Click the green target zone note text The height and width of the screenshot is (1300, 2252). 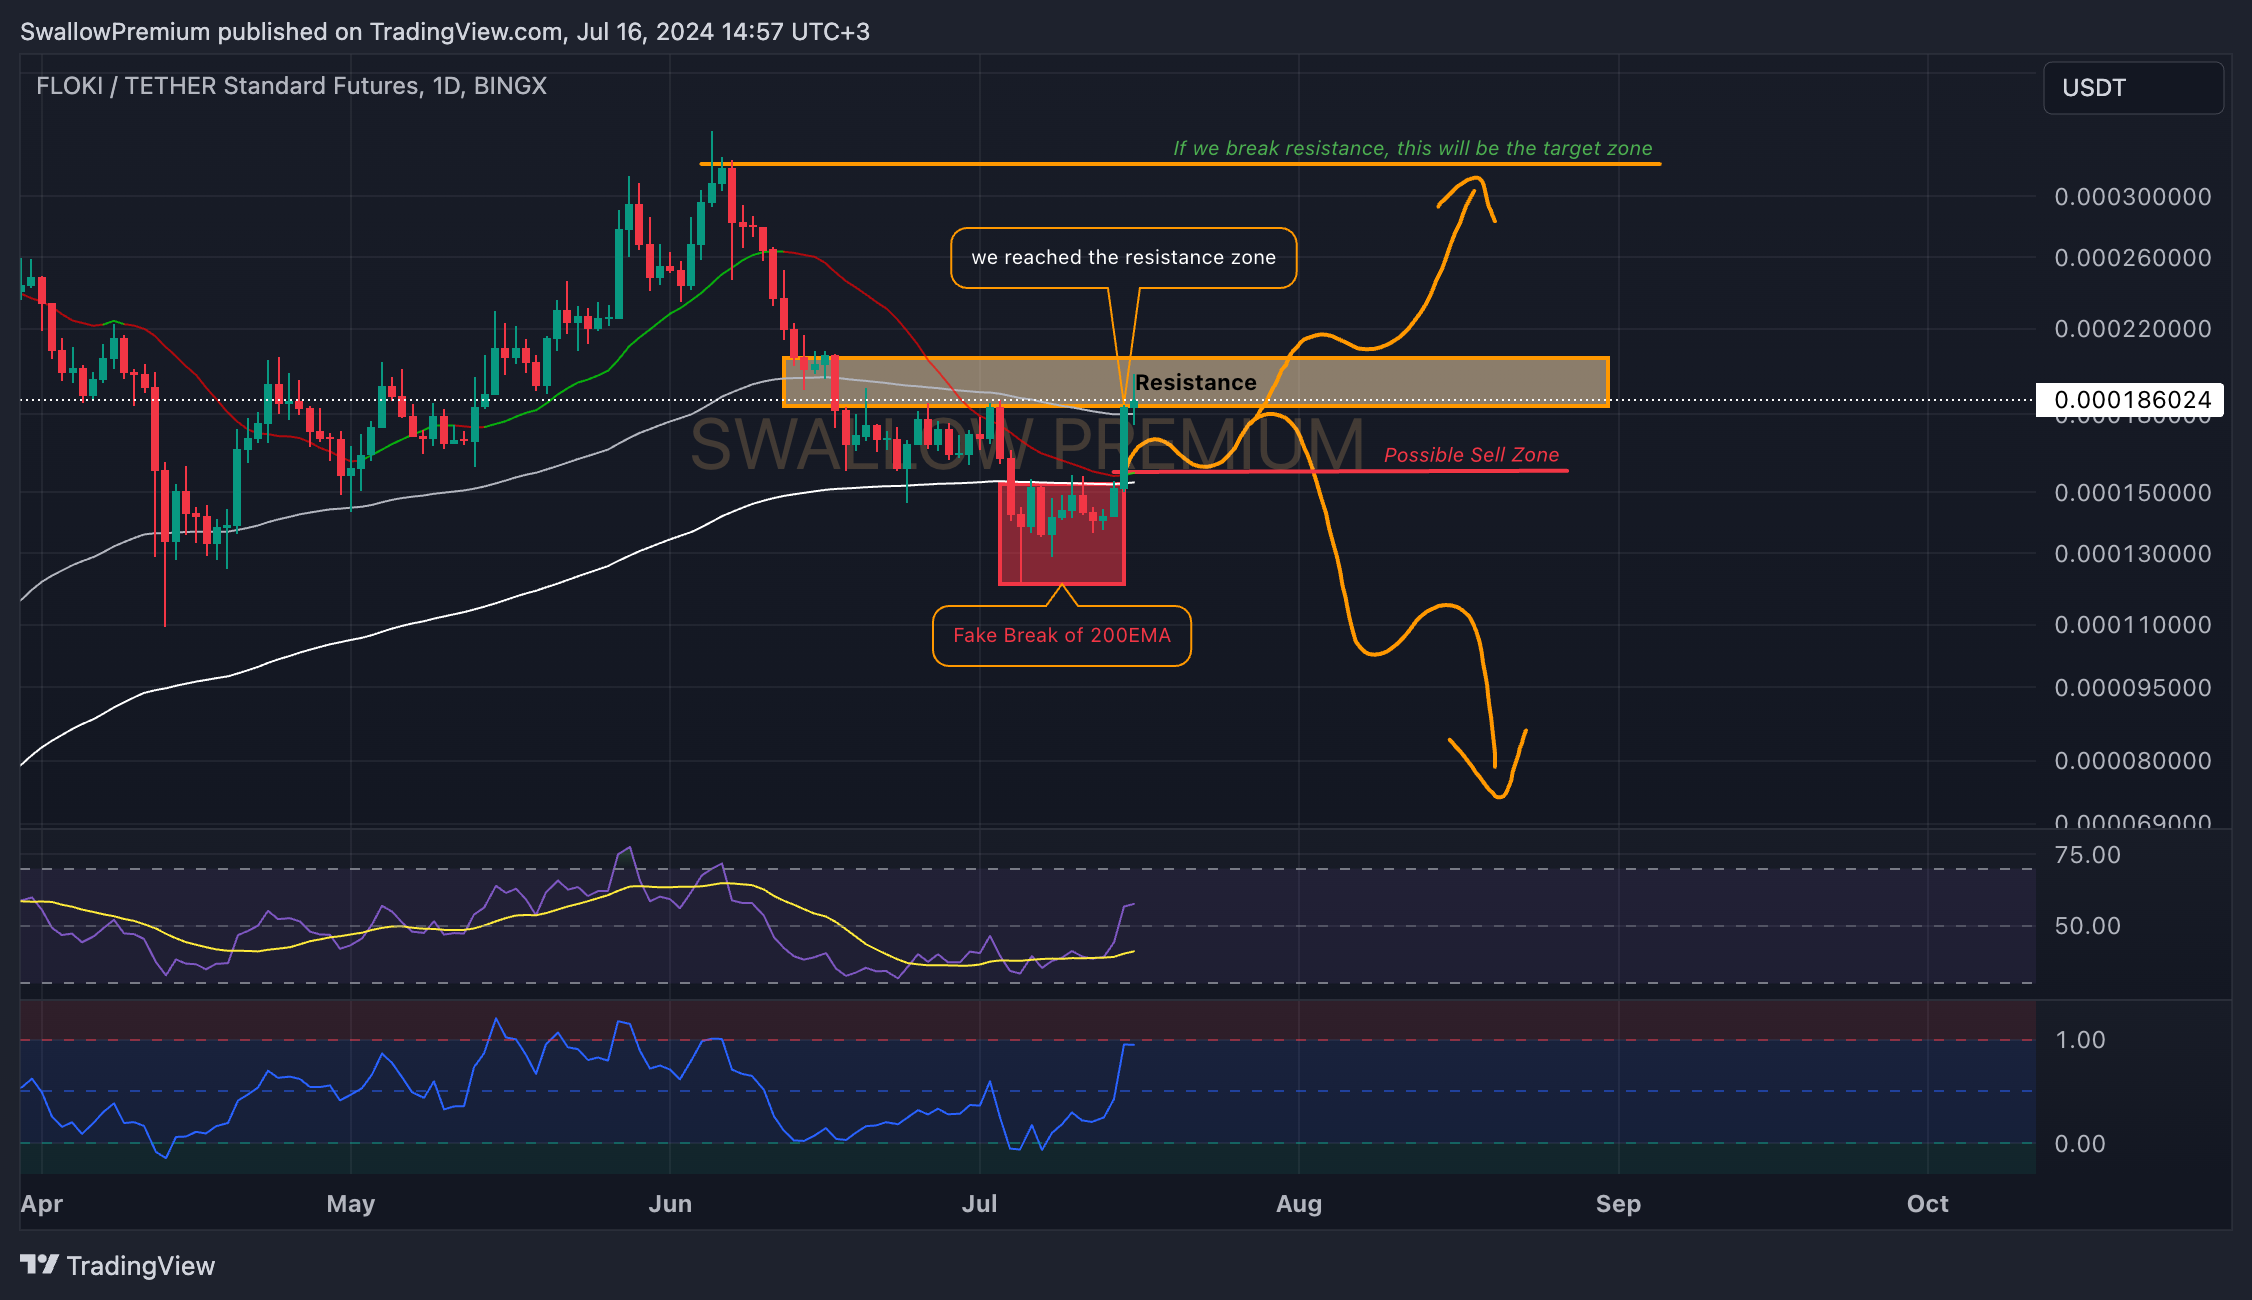click(x=1412, y=148)
